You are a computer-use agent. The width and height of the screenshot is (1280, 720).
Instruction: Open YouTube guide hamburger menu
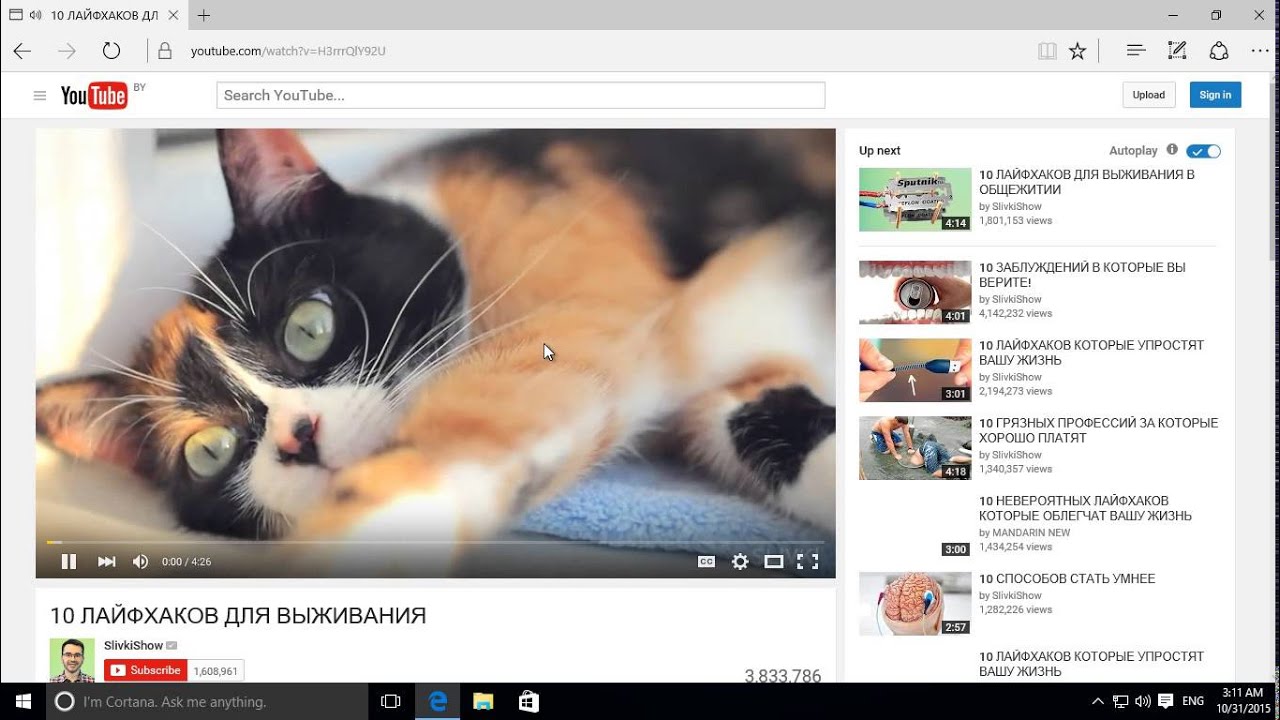[x=40, y=96]
